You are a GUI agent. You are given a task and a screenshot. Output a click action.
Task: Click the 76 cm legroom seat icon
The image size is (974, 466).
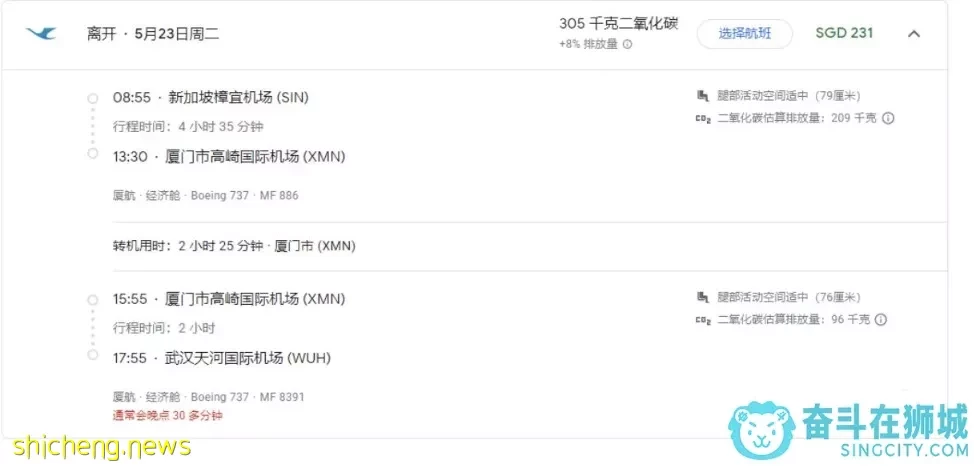[703, 298]
